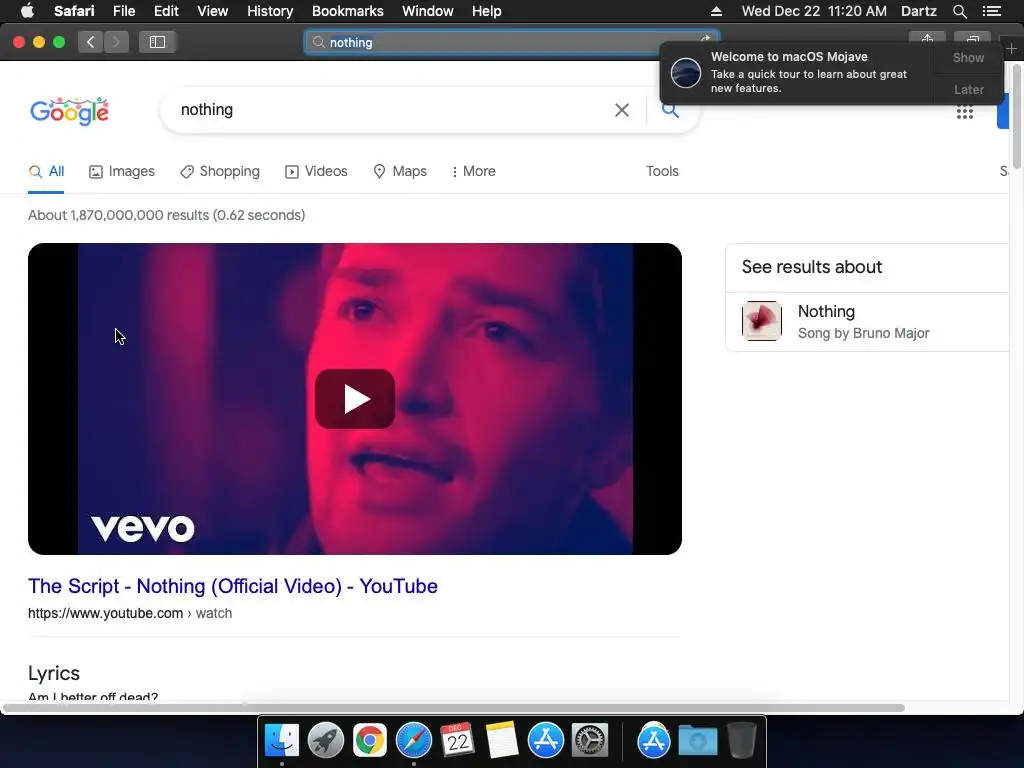Image resolution: width=1024 pixels, height=768 pixels.
Task: Click the Safari address bar
Action: coord(512,42)
